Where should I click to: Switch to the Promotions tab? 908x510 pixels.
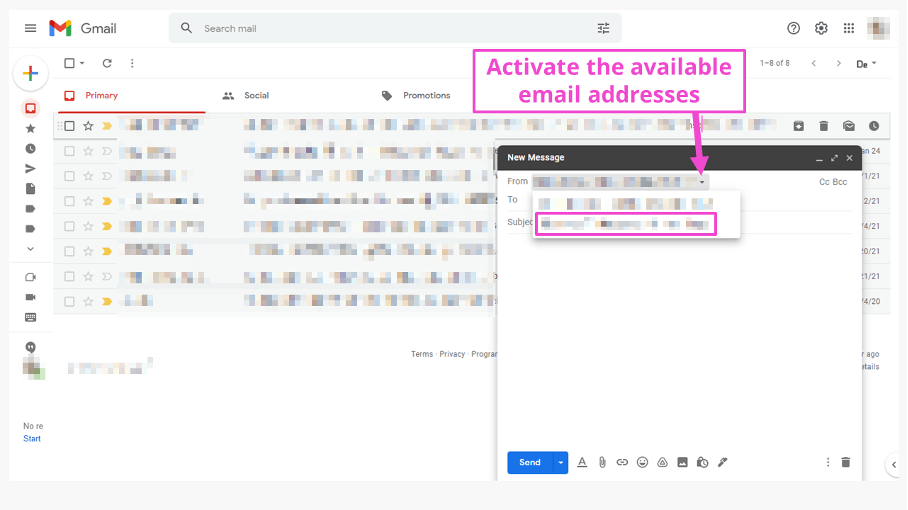[416, 96]
